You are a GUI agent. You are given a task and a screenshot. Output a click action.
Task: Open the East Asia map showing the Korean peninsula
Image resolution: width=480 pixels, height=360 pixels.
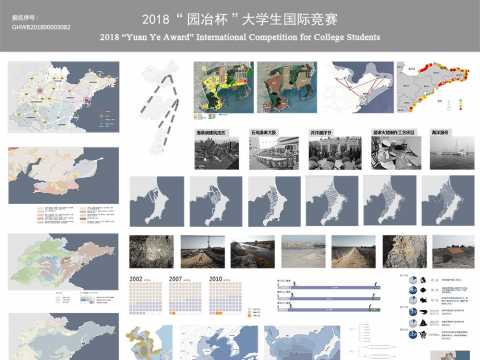click(219, 343)
